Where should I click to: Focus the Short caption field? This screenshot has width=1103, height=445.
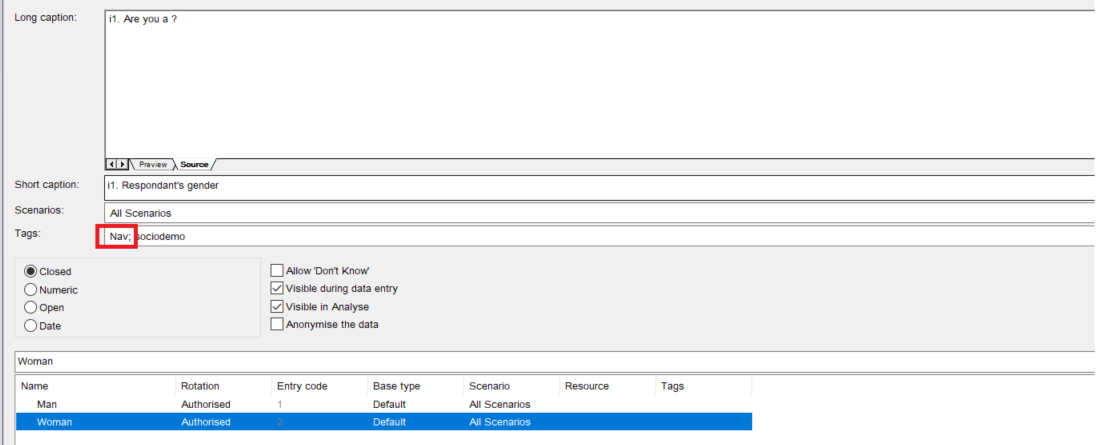(x=598, y=185)
